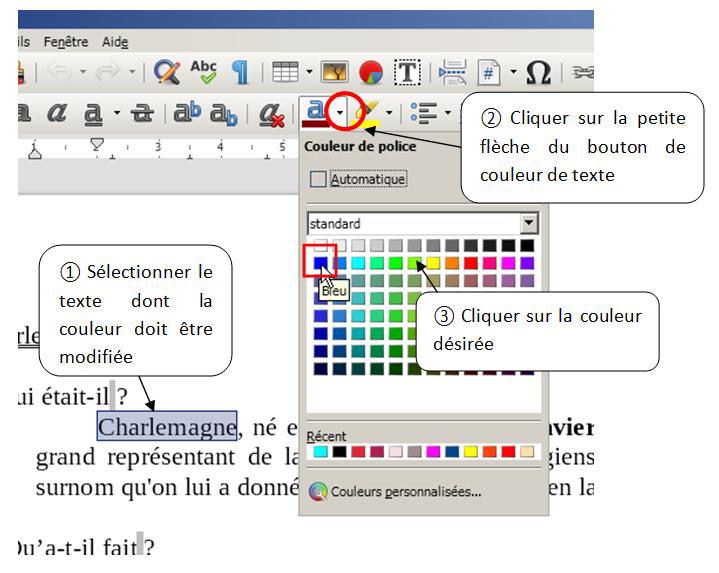Click the clear direct formatting icon
Screen dimensions: 719x573
pyautogui.click(x=271, y=114)
